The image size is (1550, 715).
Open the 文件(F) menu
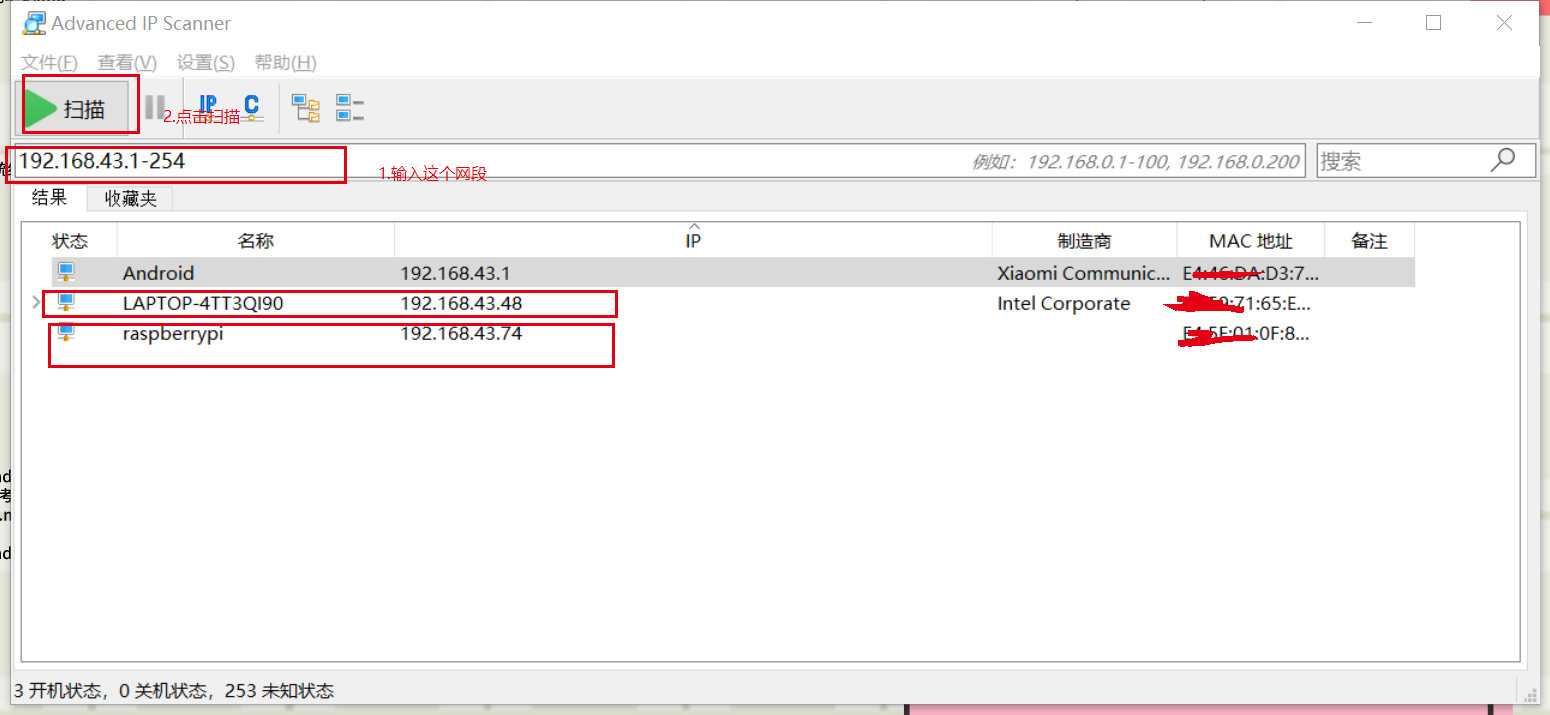(x=49, y=62)
